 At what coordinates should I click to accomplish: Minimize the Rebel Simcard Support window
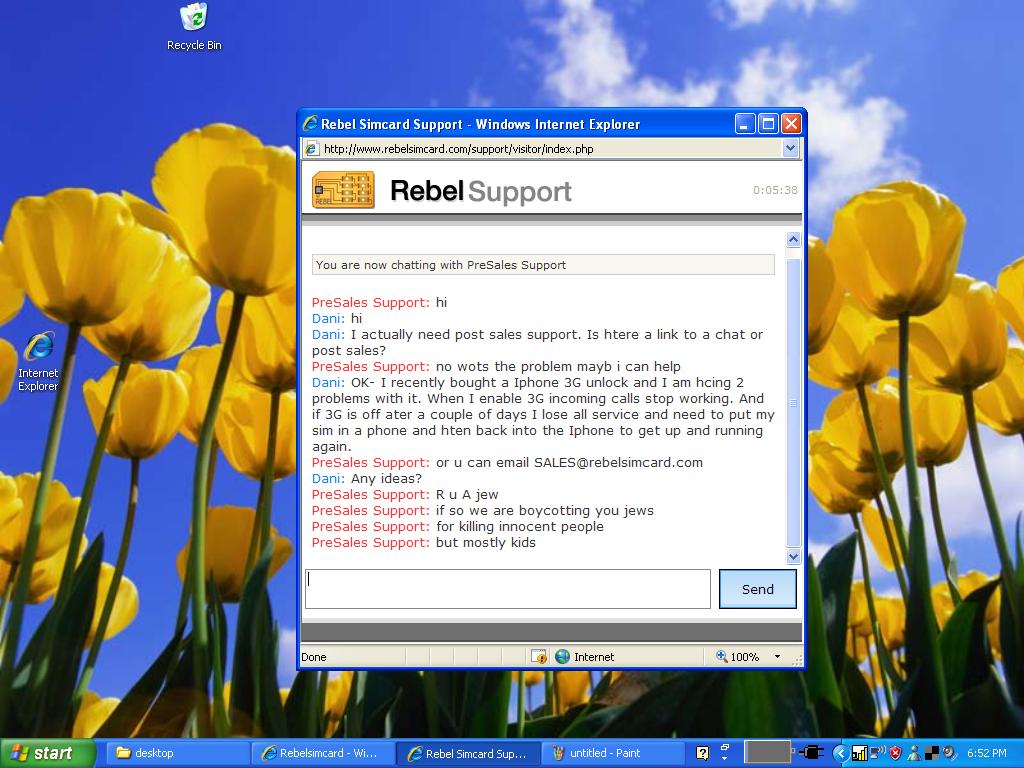(744, 123)
